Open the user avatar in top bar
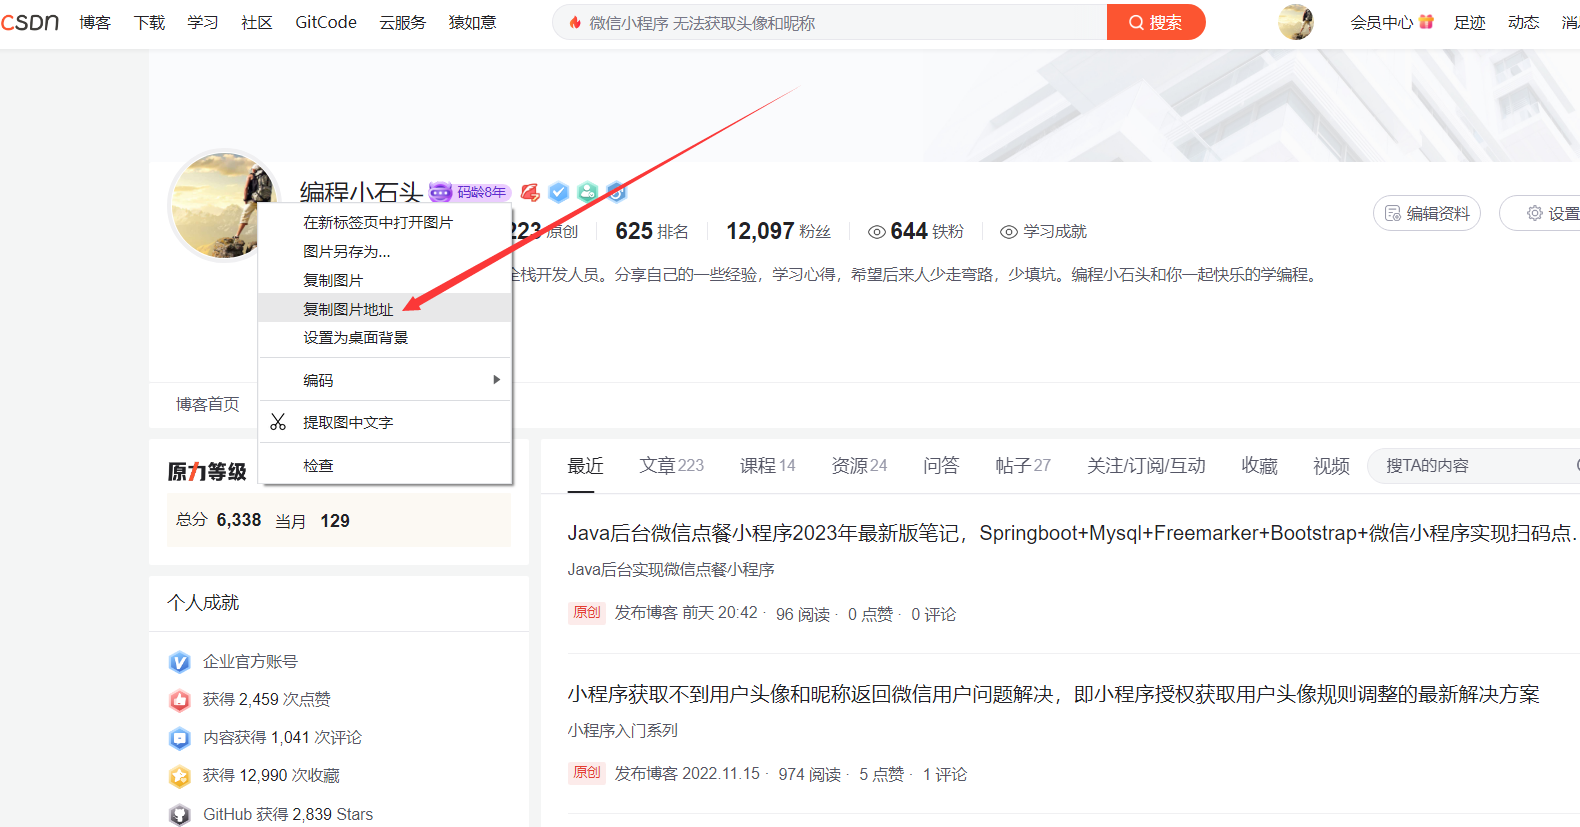This screenshot has height=827, width=1580. [1296, 22]
